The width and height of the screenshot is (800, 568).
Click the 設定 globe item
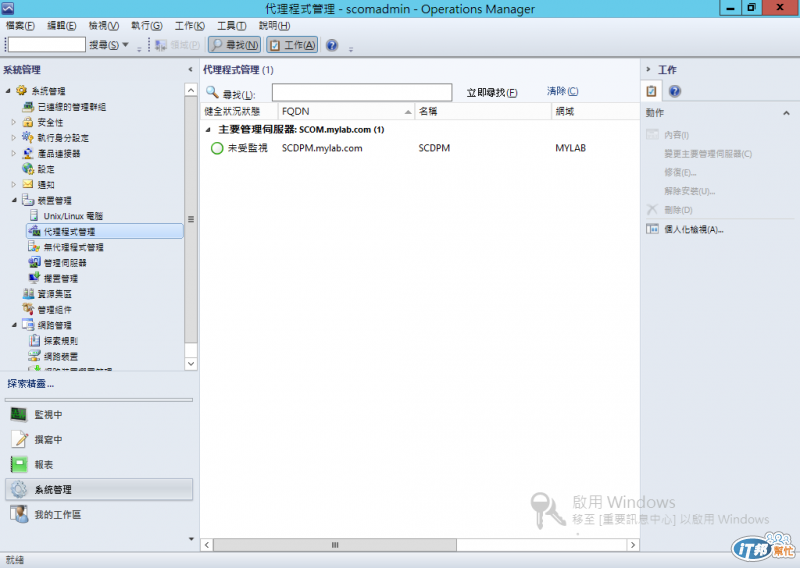click(45, 169)
